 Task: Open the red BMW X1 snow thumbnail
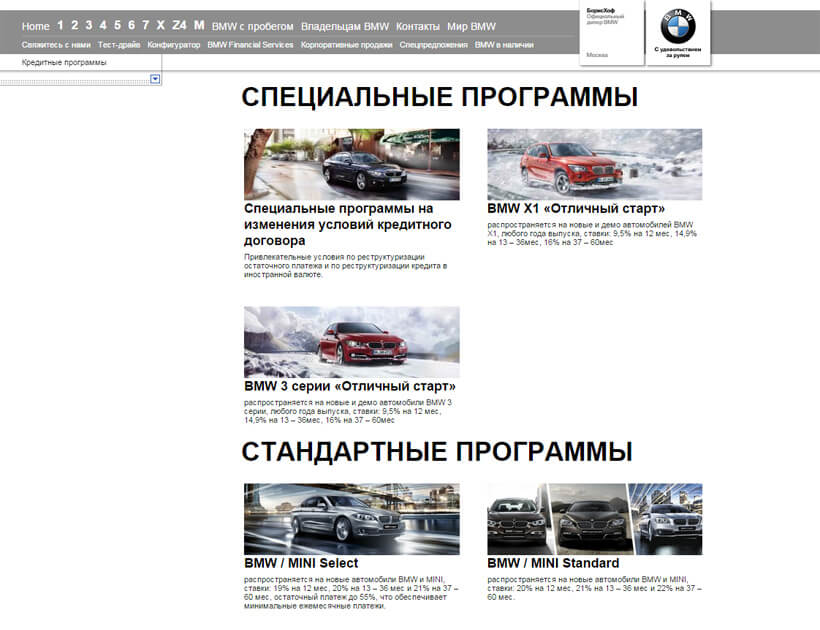(595, 164)
